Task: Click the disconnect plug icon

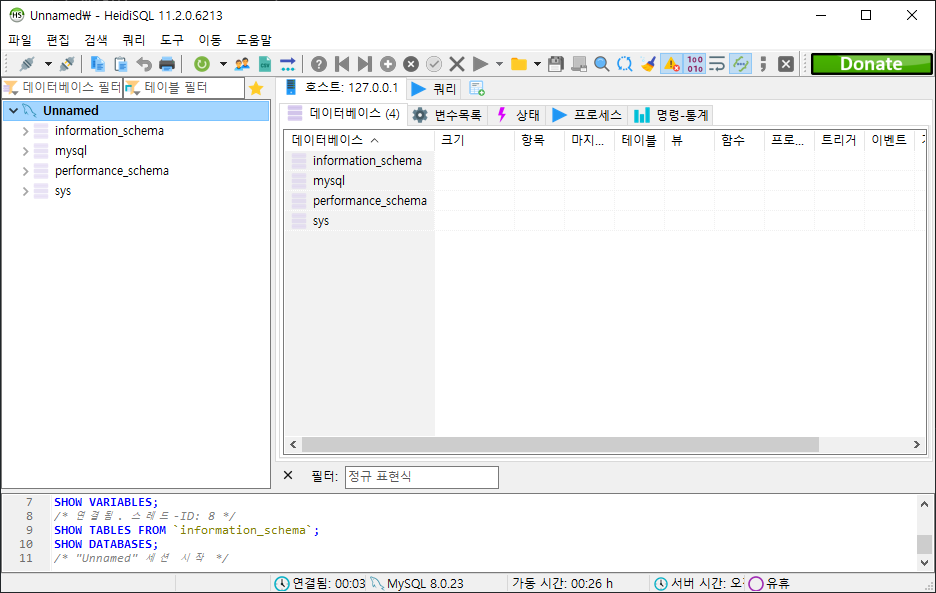Action: pyautogui.click(x=66, y=63)
